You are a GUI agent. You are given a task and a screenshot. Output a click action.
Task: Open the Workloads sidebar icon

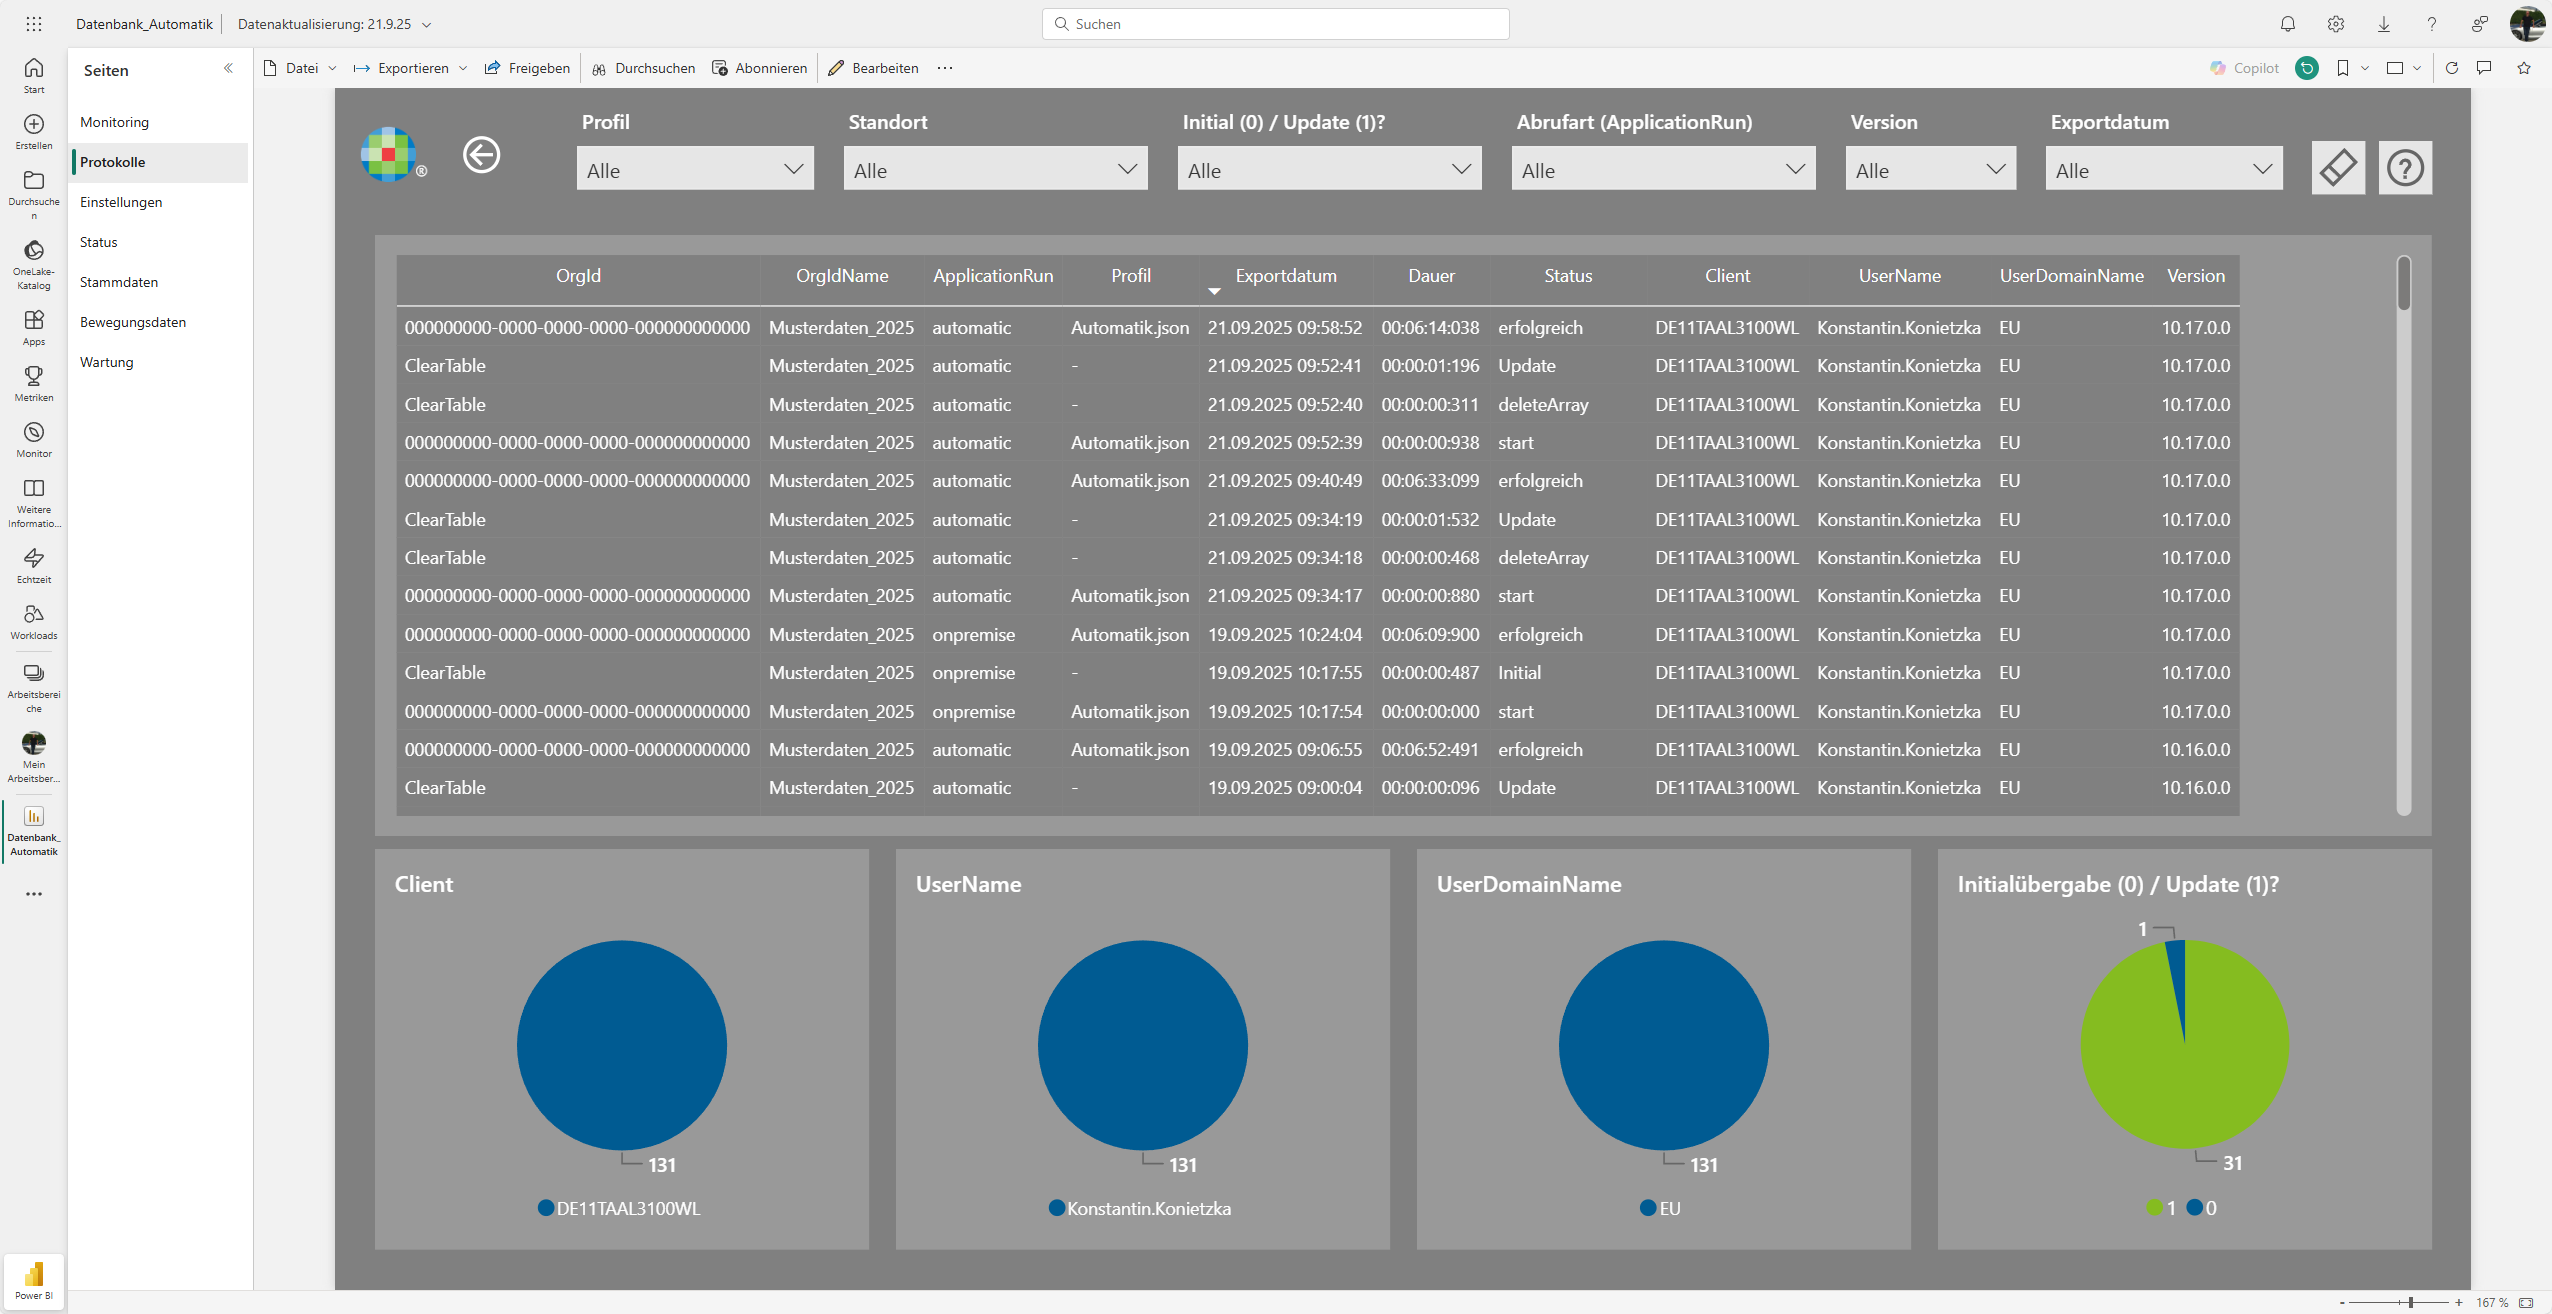(34, 621)
